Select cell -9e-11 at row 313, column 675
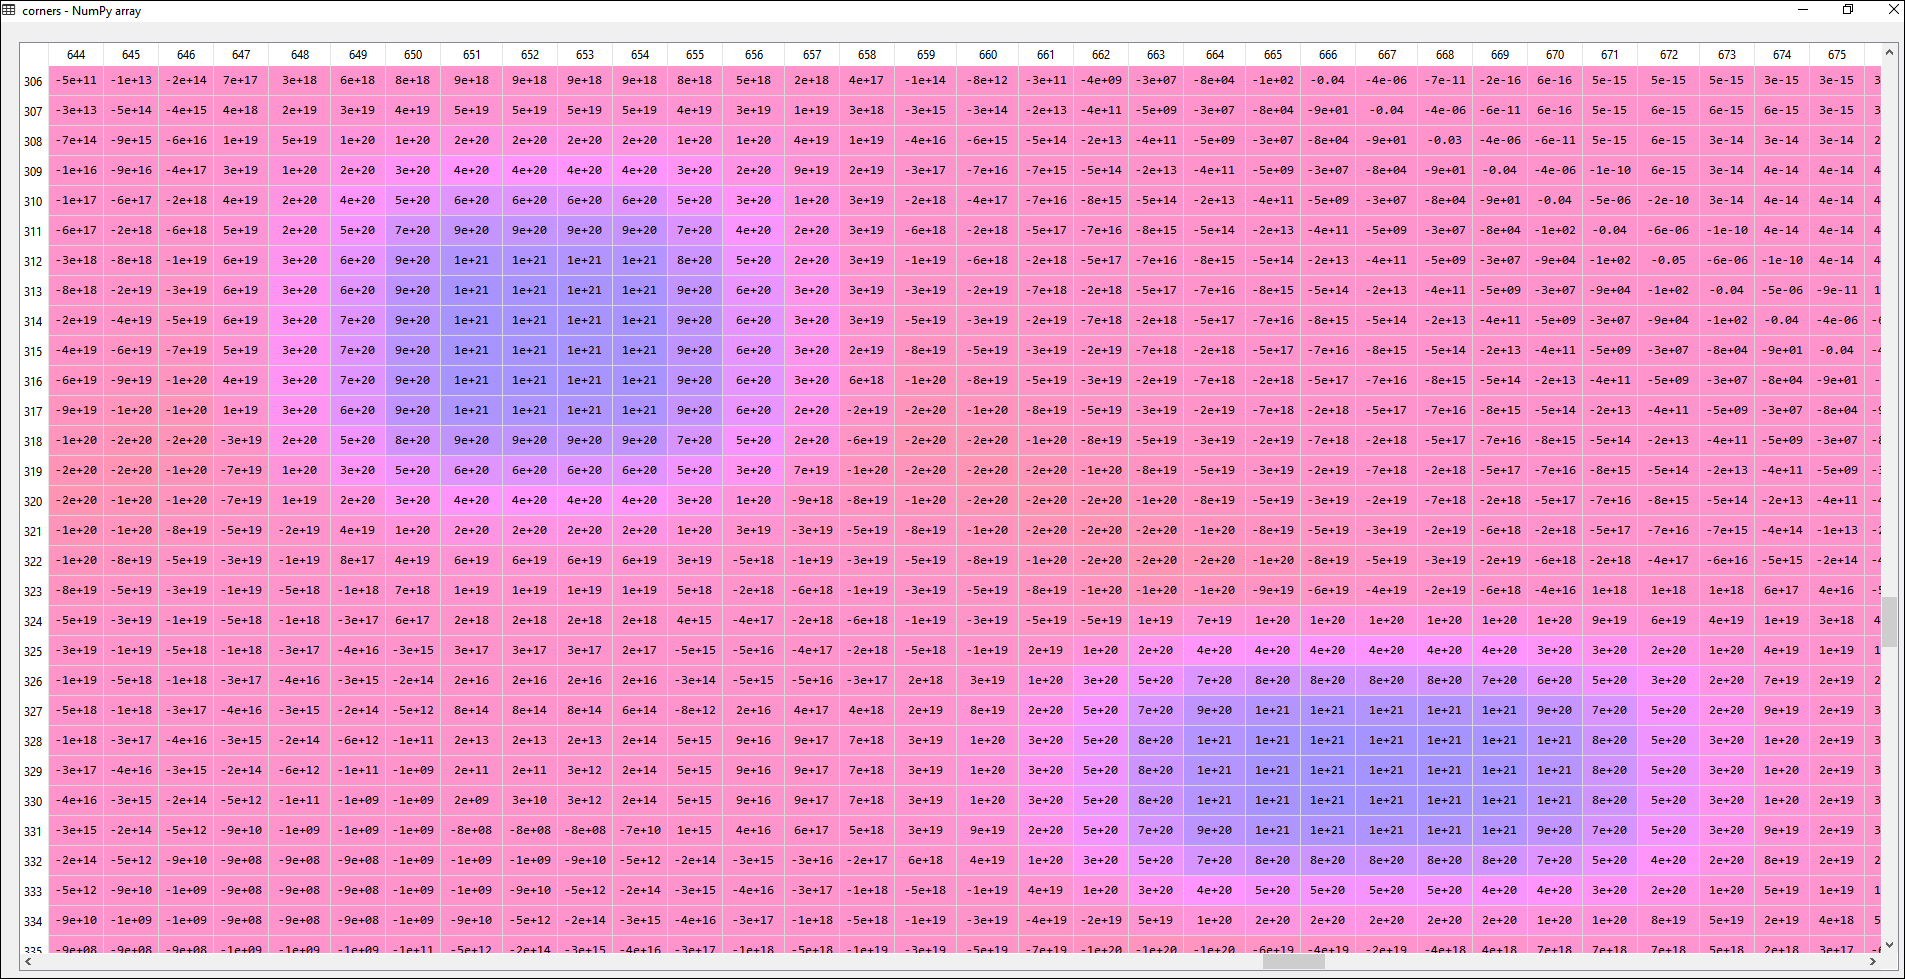This screenshot has width=1905, height=979. point(1837,290)
